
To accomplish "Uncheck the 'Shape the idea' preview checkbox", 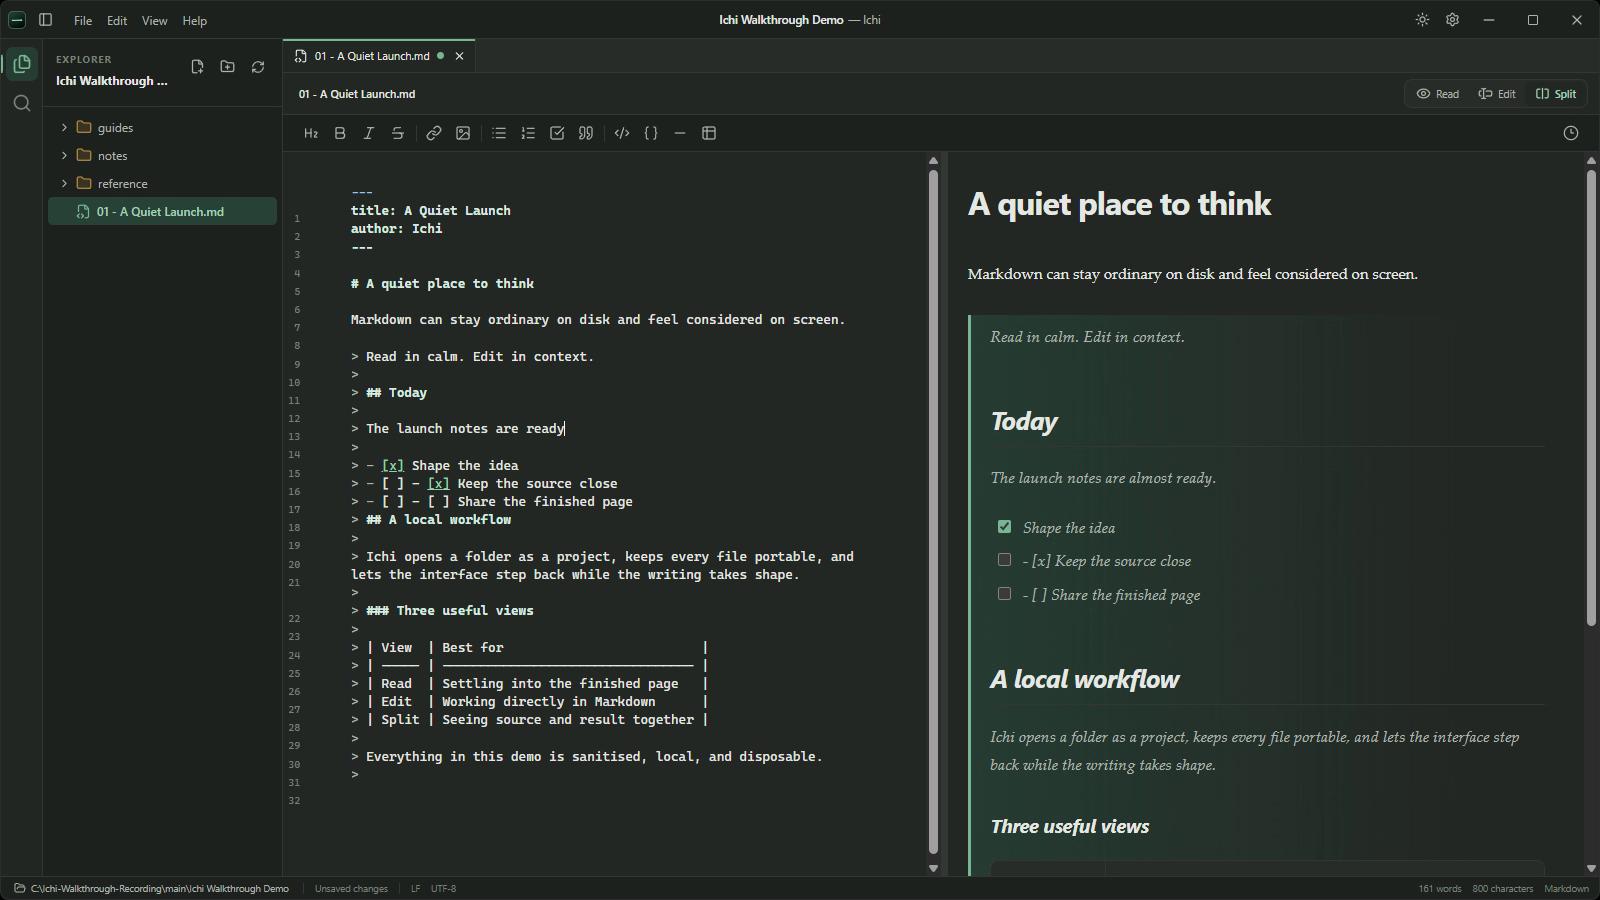I will pos(1004,527).
